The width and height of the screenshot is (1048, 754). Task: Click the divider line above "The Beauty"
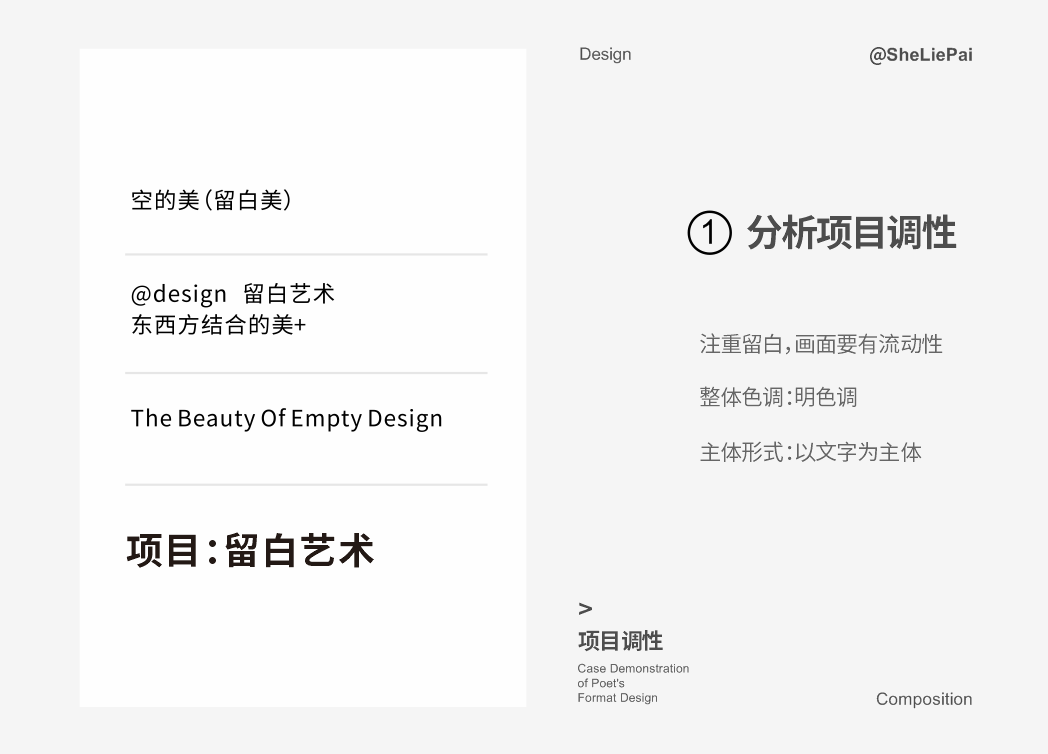pos(306,373)
